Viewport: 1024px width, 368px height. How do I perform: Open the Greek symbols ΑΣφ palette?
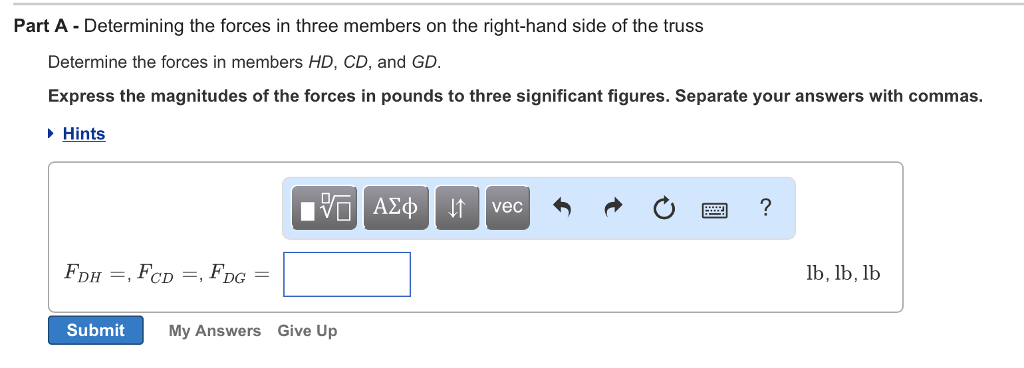(x=396, y=207)
